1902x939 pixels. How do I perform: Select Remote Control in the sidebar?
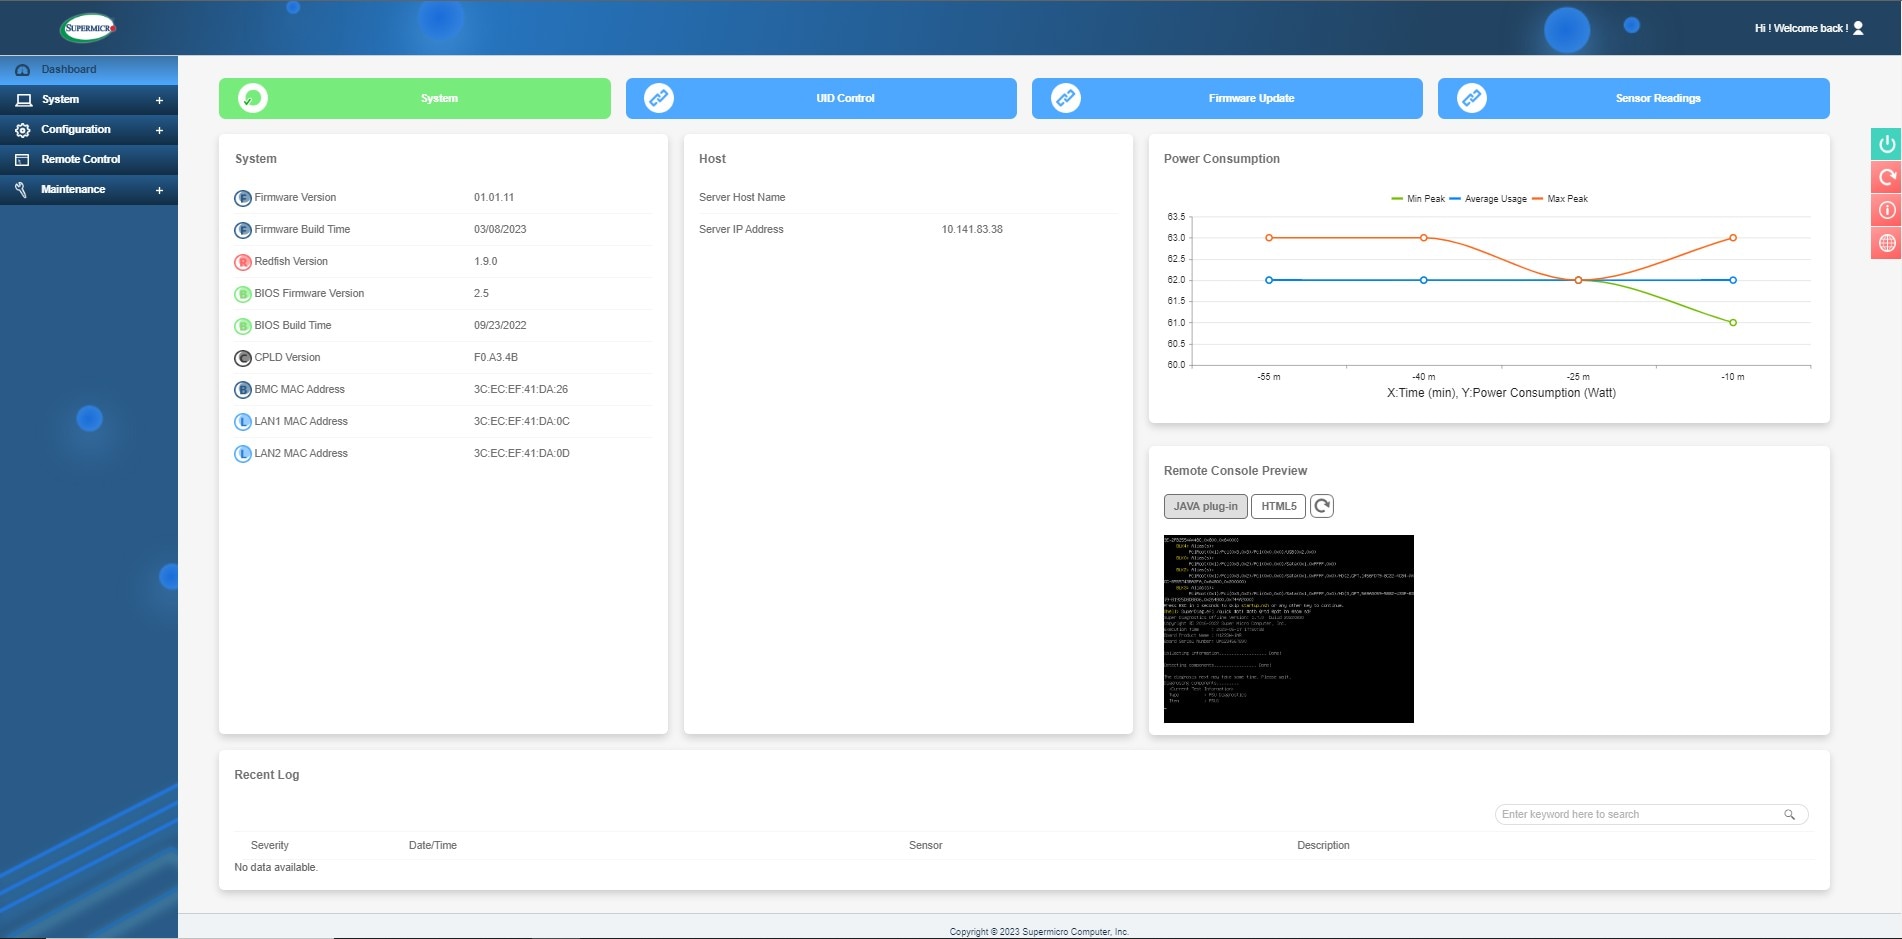click(81, 159)
